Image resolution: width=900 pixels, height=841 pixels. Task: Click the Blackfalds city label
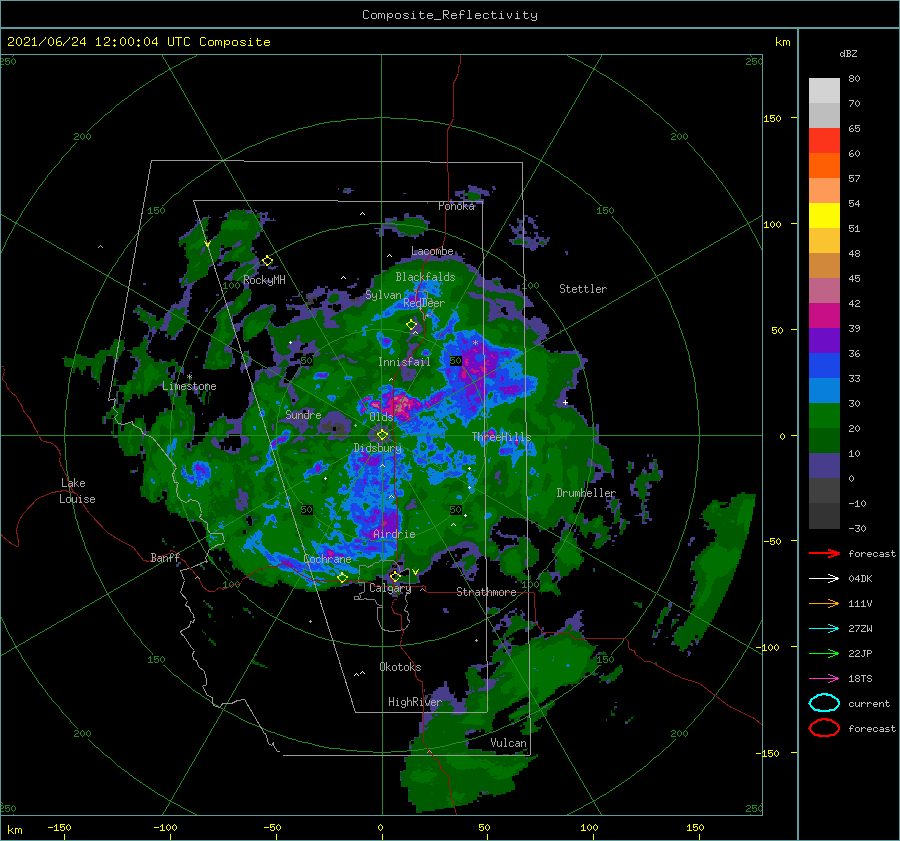click(x=425, y=277)
